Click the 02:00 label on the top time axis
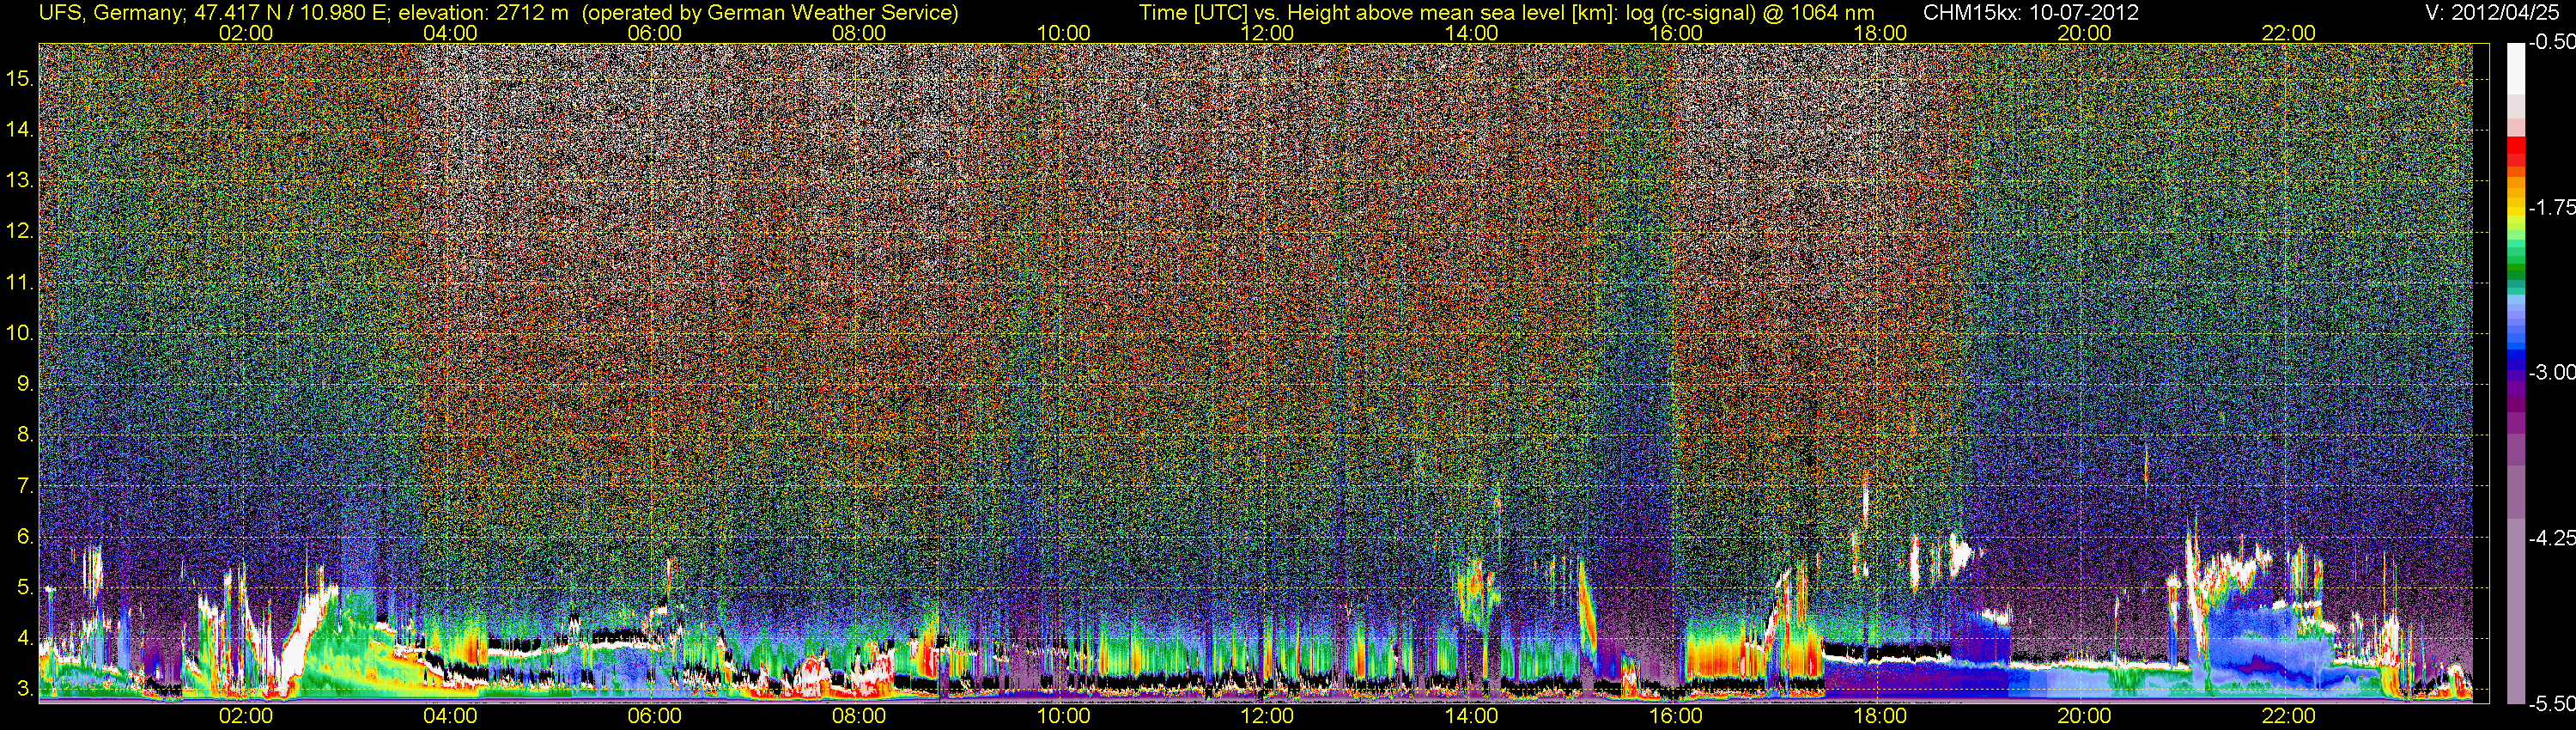Screen dimensions: 2576x730 click(245, 33)
